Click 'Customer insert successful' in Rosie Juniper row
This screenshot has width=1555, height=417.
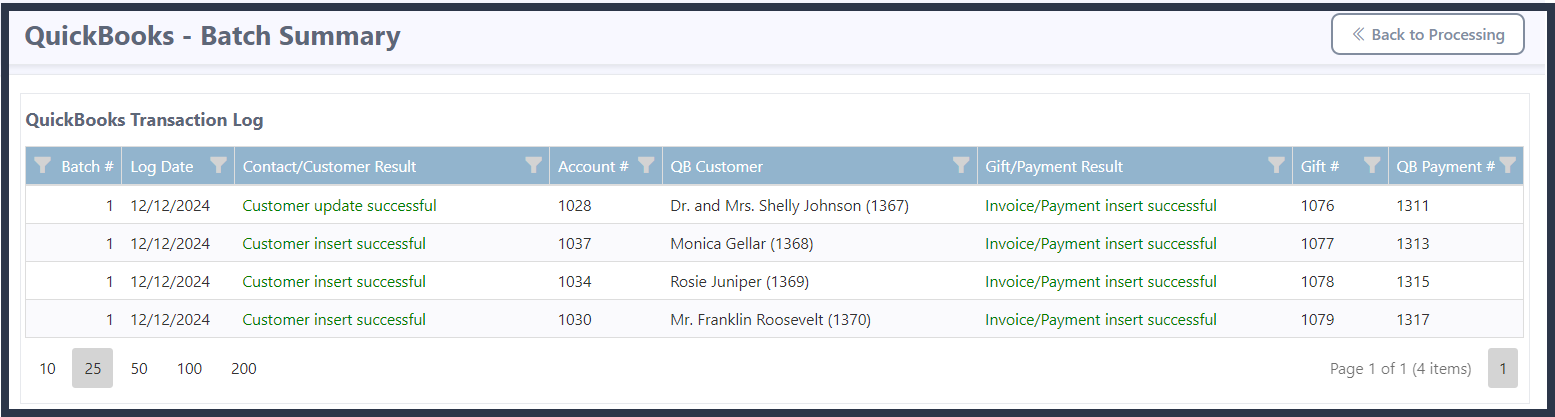point(334,282)
